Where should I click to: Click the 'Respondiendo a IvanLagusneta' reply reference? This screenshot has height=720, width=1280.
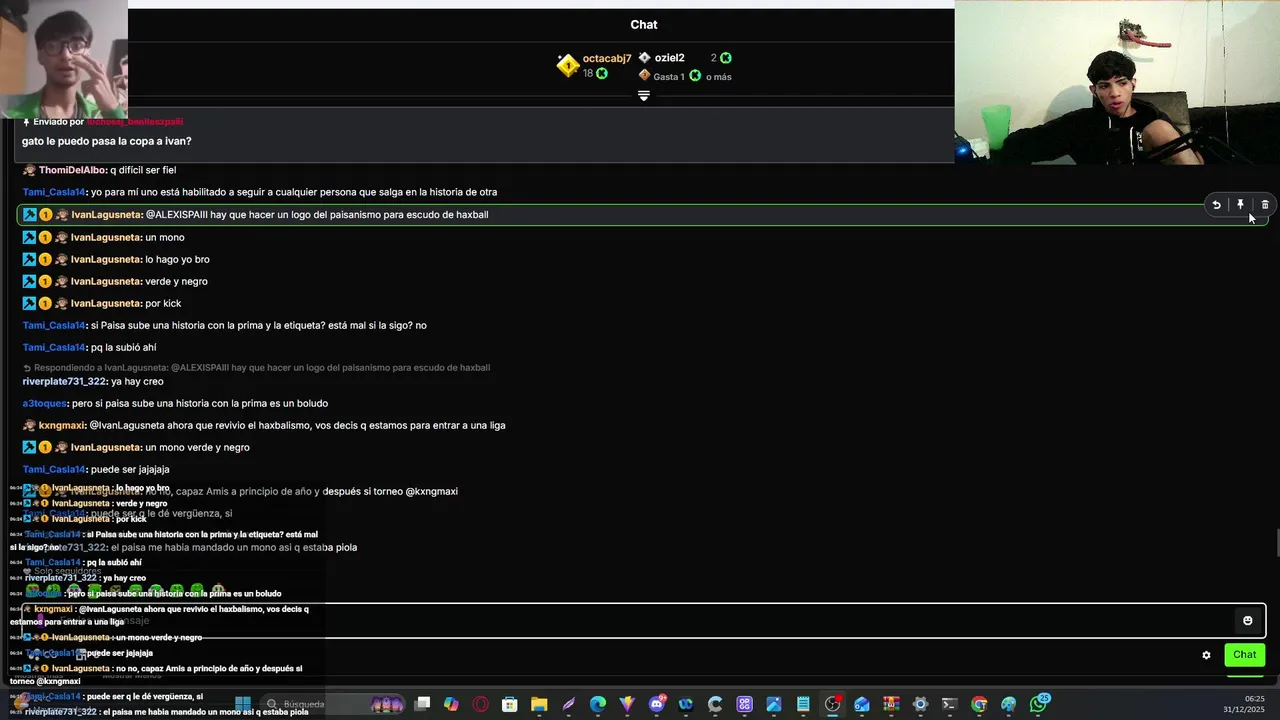(x=257, y=368)
